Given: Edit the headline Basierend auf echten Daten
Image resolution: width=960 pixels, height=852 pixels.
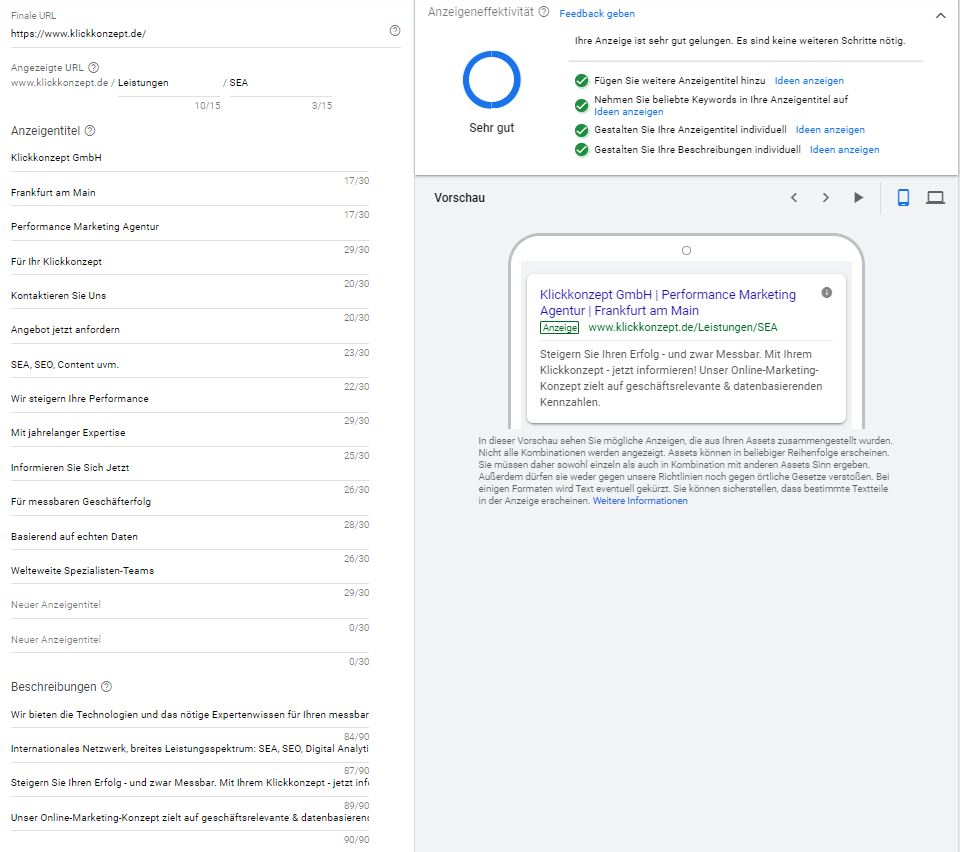Looking at the screenshot, I should point(190,537).
